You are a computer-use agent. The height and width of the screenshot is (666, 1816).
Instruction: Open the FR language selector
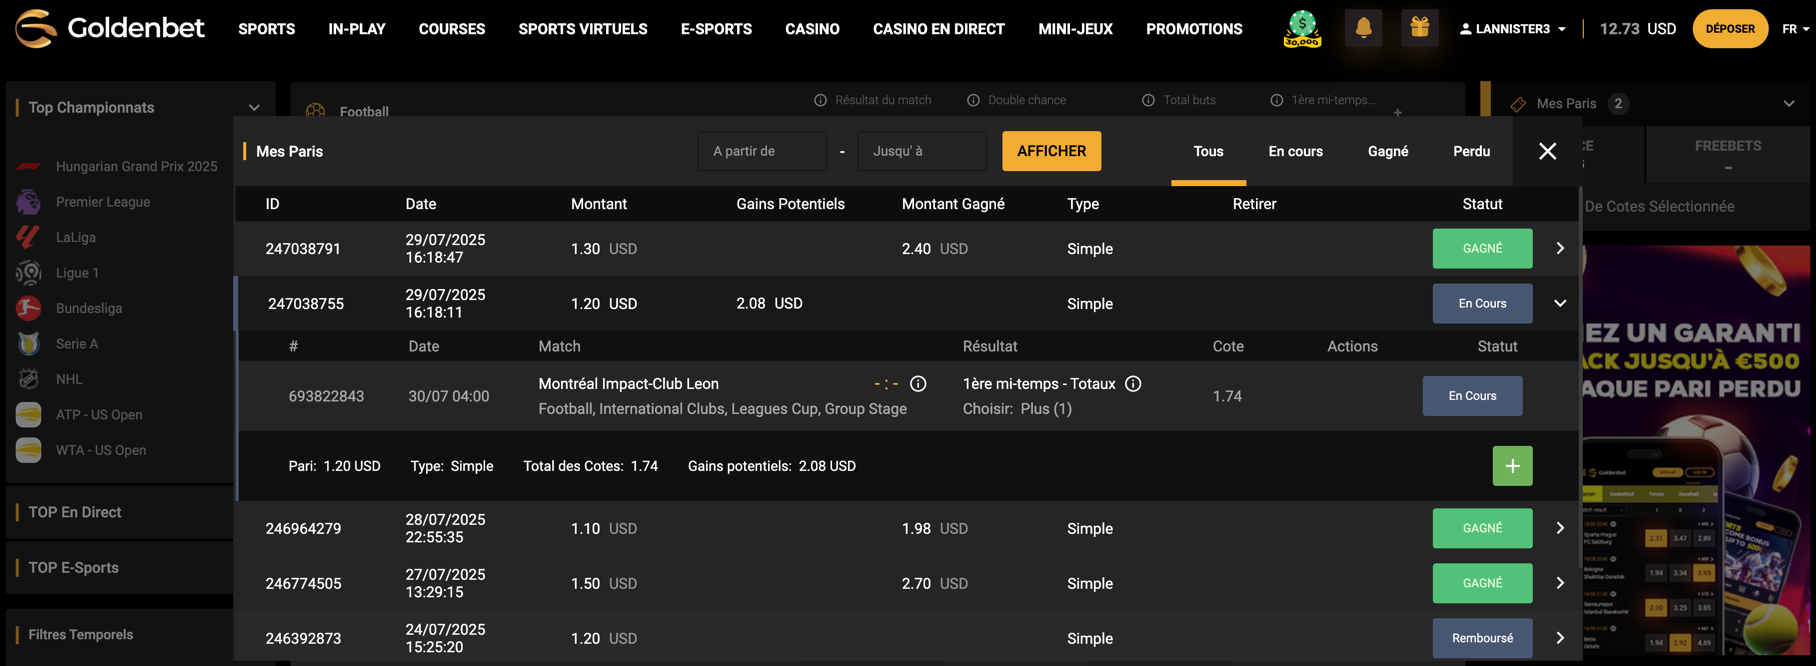coord(1795,29)
